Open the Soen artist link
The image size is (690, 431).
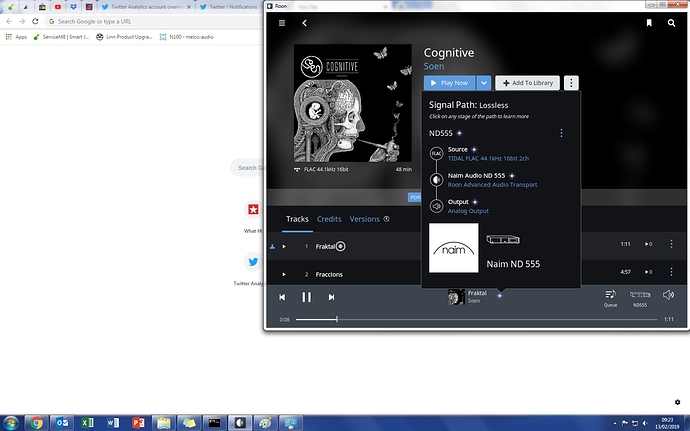coord(434,66)
